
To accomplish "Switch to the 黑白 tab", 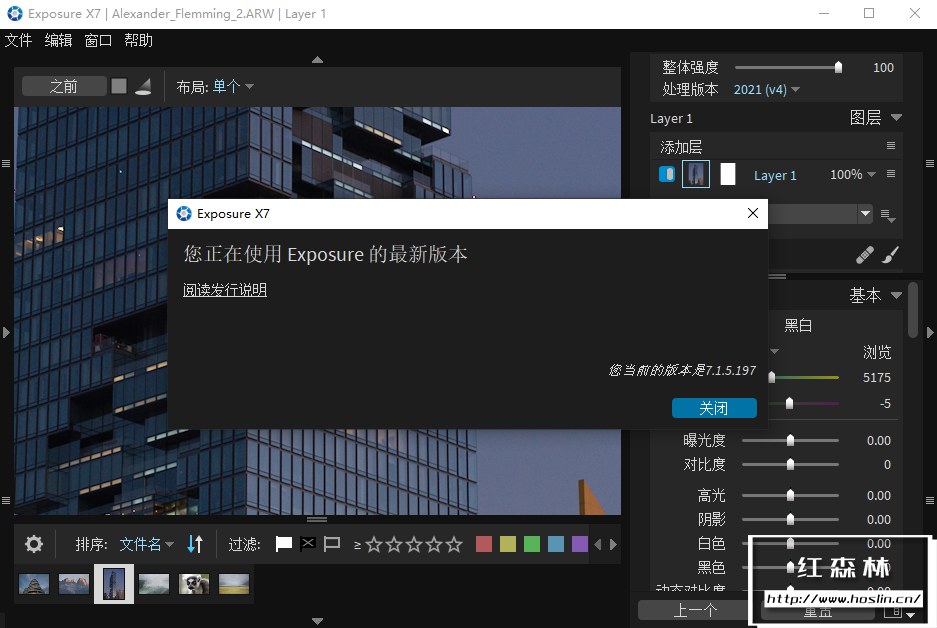I will tap(798, 326).
